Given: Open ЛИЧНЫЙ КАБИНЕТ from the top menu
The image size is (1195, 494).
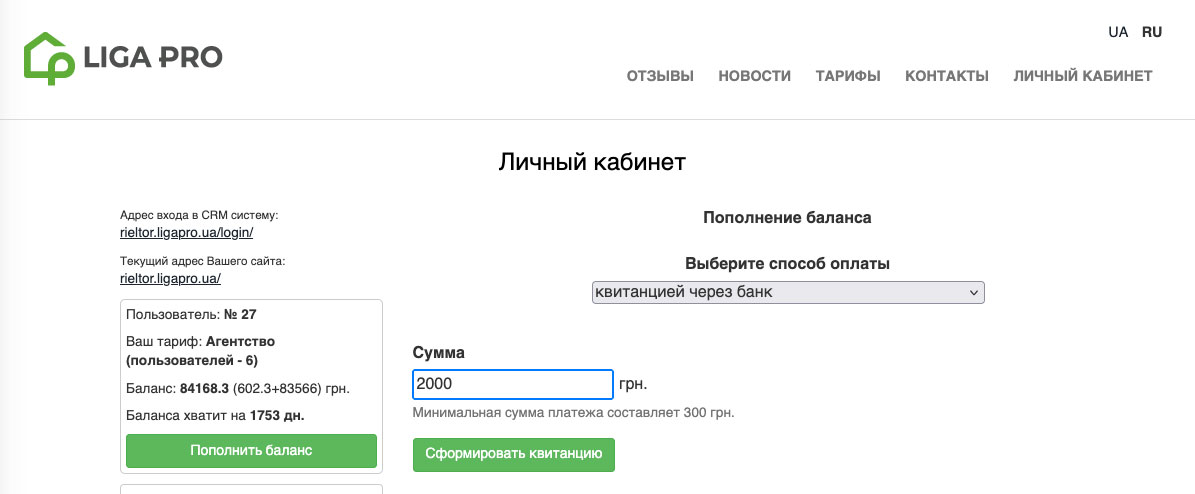Looking at the screenshot, I should [1083, 76].
